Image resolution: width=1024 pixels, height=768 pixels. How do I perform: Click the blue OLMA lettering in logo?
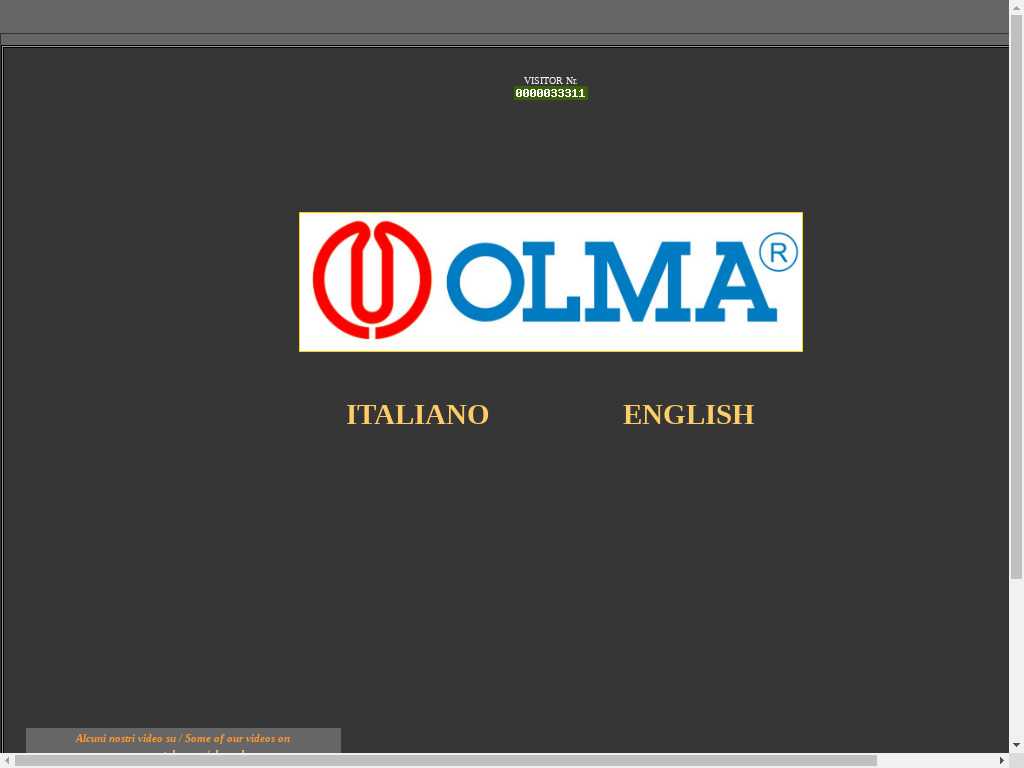[x=610, y=281]
